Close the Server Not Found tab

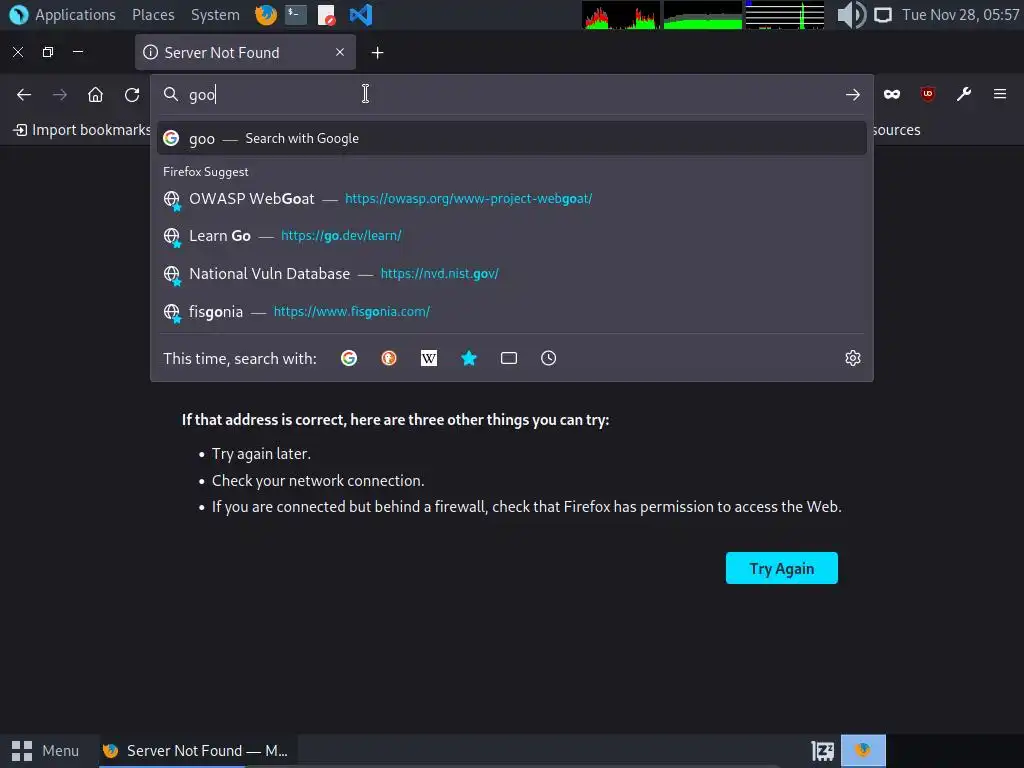[340, 52]
